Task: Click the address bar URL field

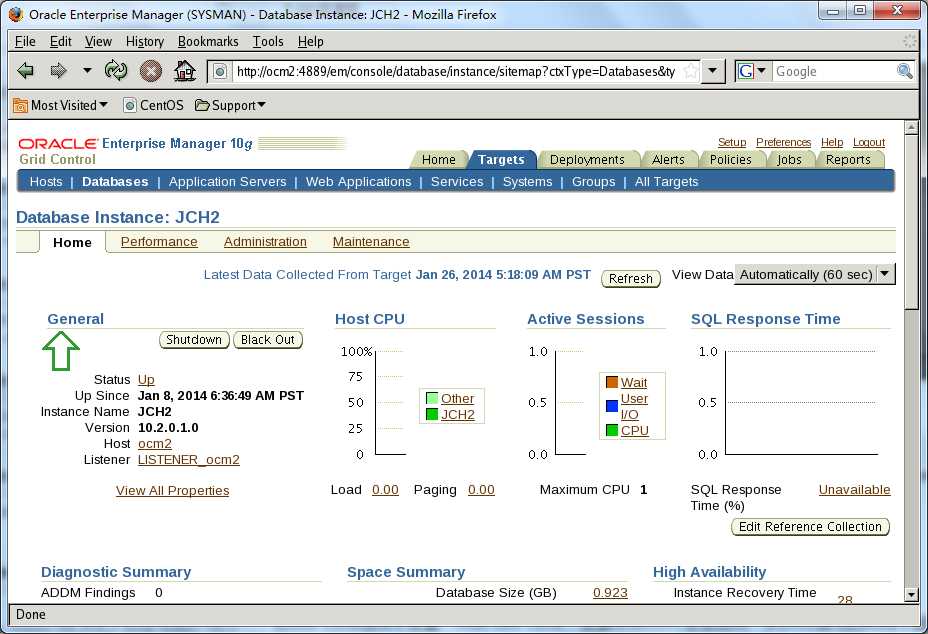Action: click(x=456, y=72)
